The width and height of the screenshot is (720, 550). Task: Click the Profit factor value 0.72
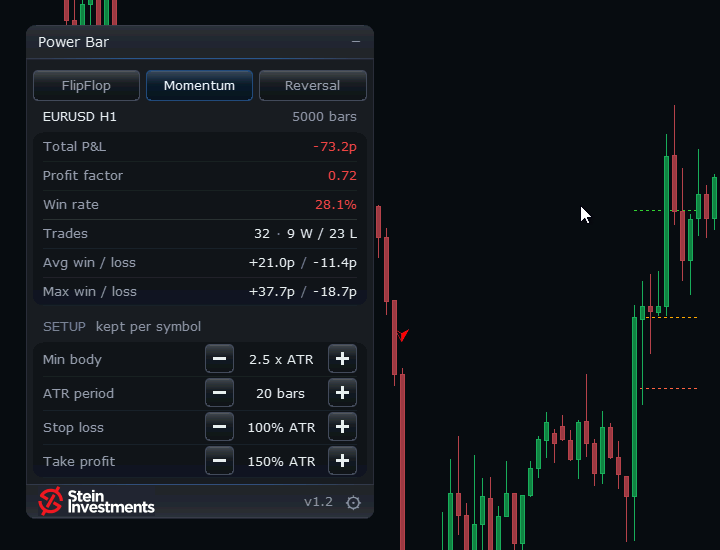342,175
